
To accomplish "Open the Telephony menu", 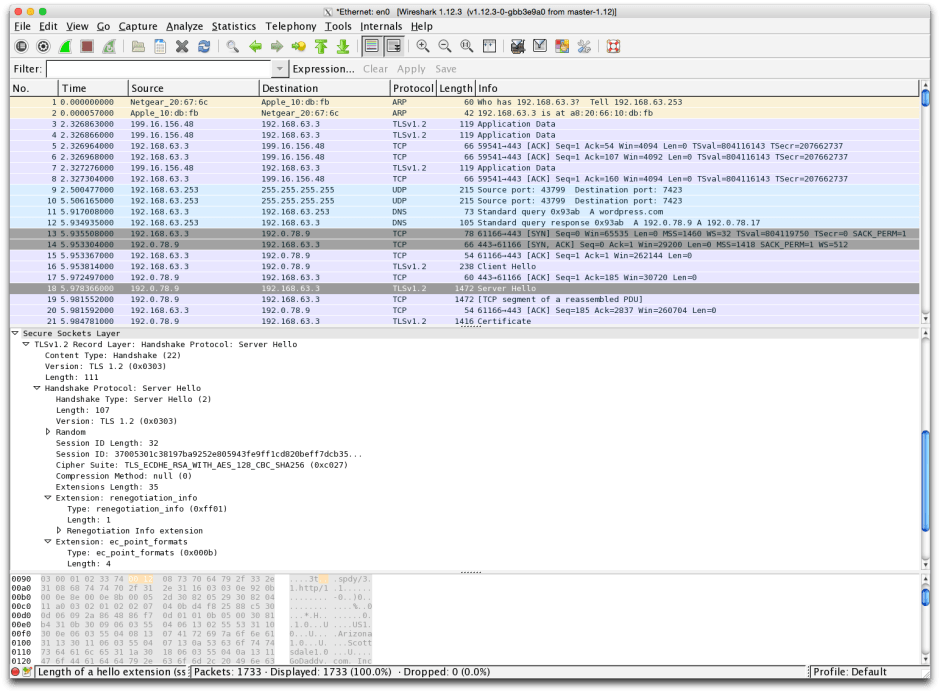I will [290, 26].
